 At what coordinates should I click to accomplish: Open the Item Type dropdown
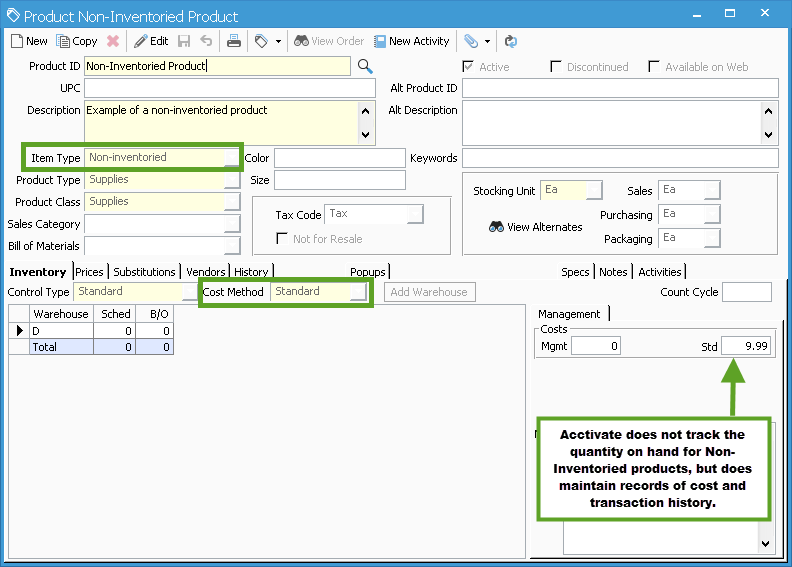click(231, 158)
